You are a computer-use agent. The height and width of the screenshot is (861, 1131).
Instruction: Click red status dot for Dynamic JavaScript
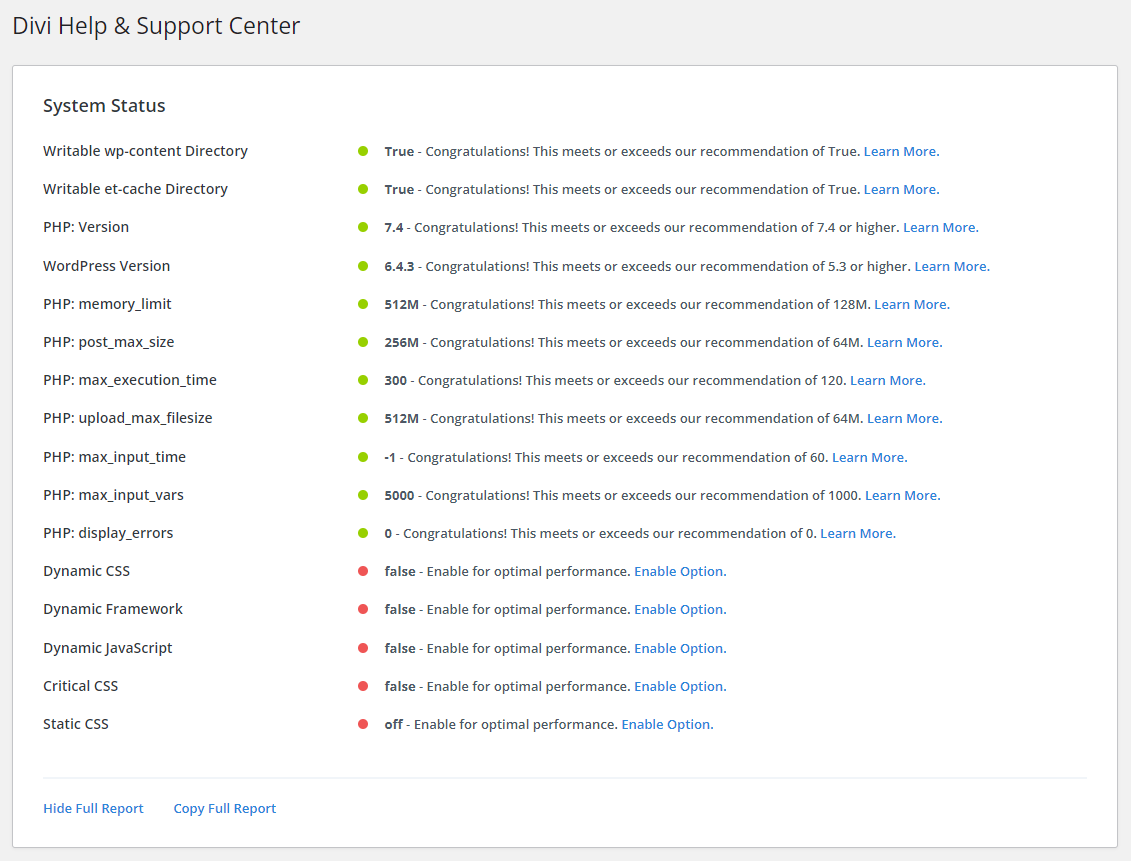click(x=363, y=648)
